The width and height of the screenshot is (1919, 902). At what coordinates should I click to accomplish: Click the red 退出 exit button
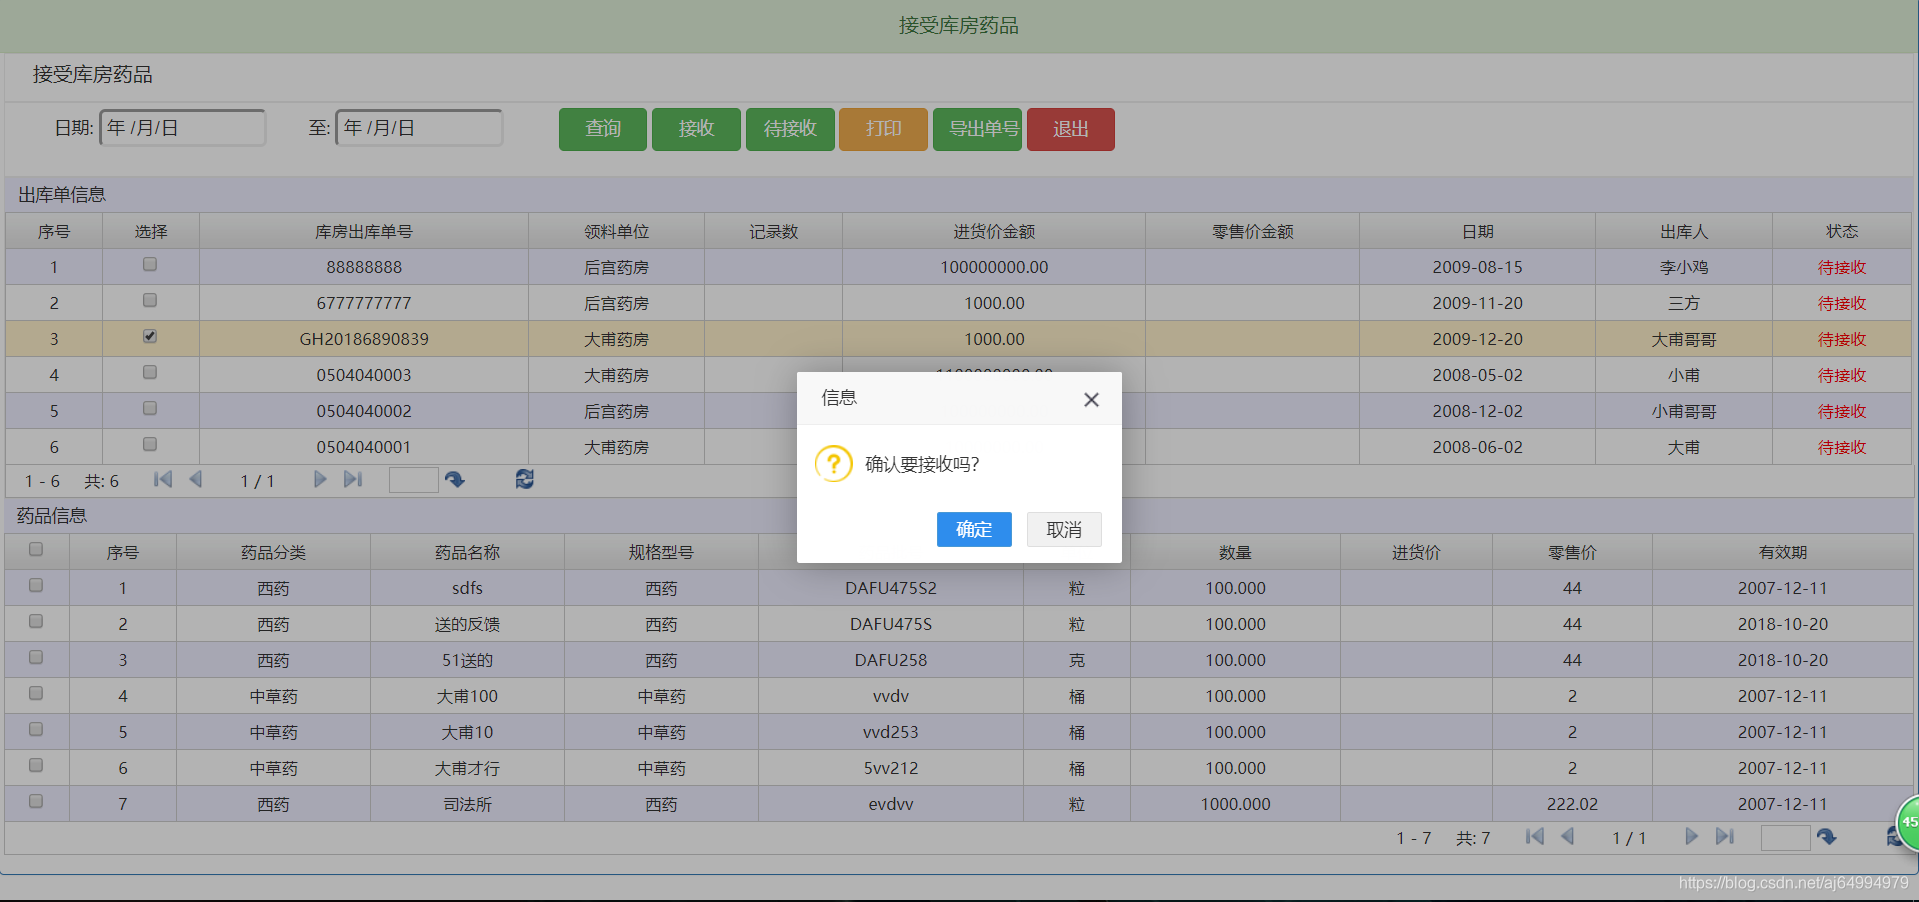pos(1071,129)
